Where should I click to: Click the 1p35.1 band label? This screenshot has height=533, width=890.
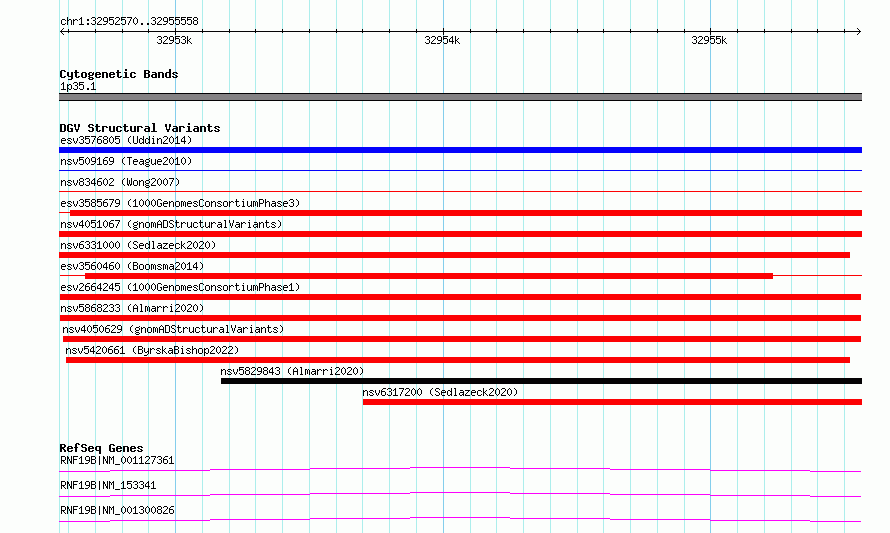78,86
